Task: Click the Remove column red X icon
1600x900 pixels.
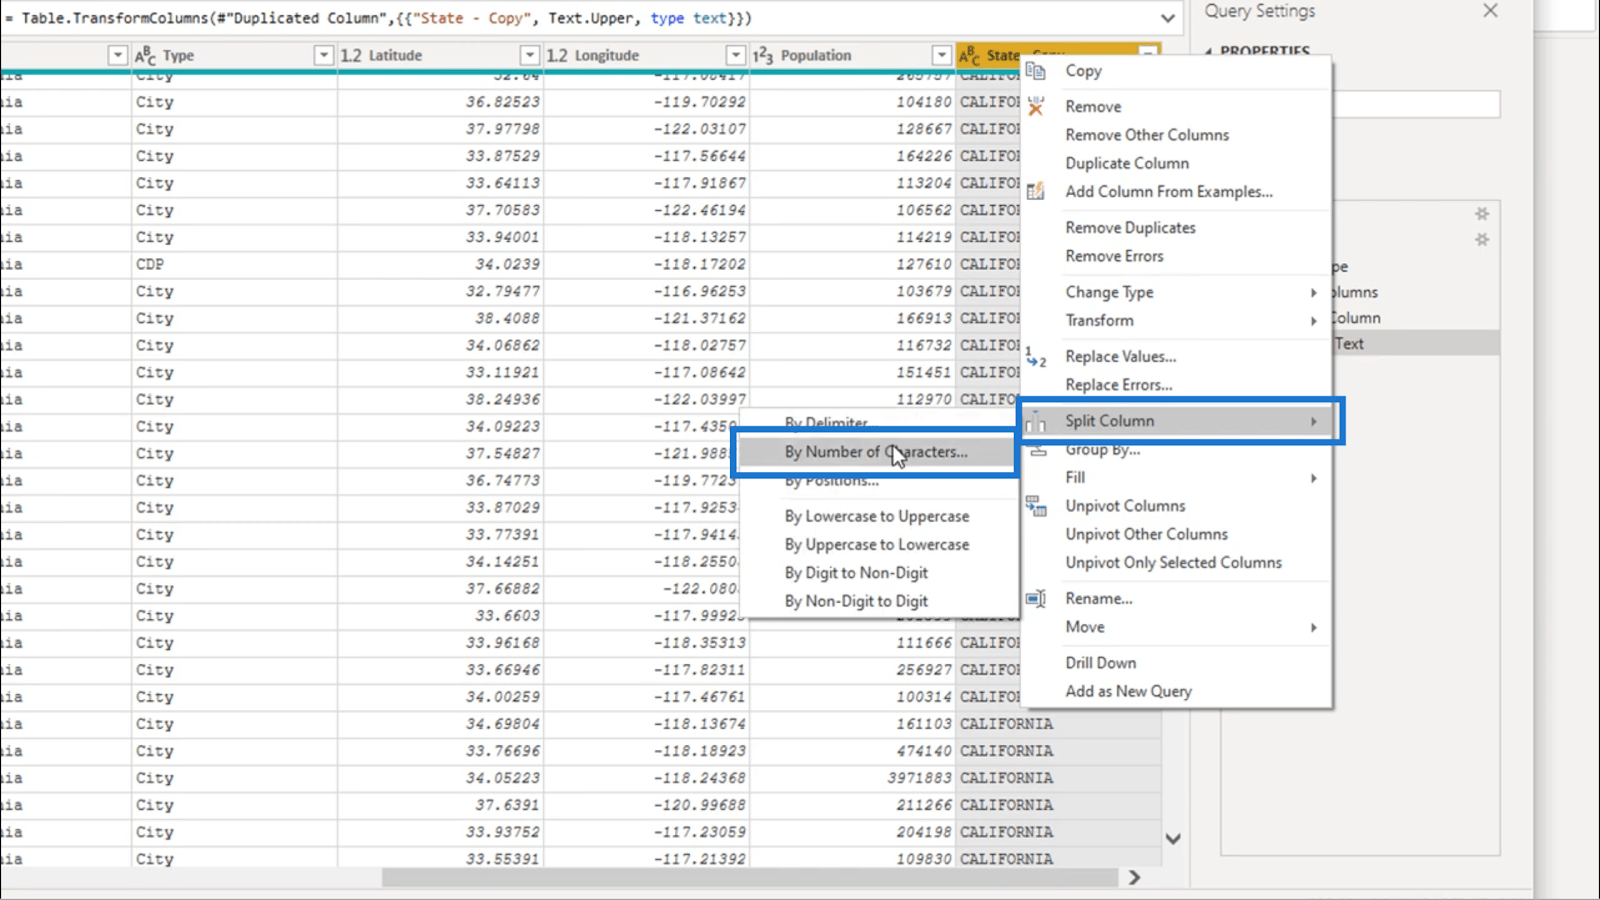Action: tap(1036, 107)
